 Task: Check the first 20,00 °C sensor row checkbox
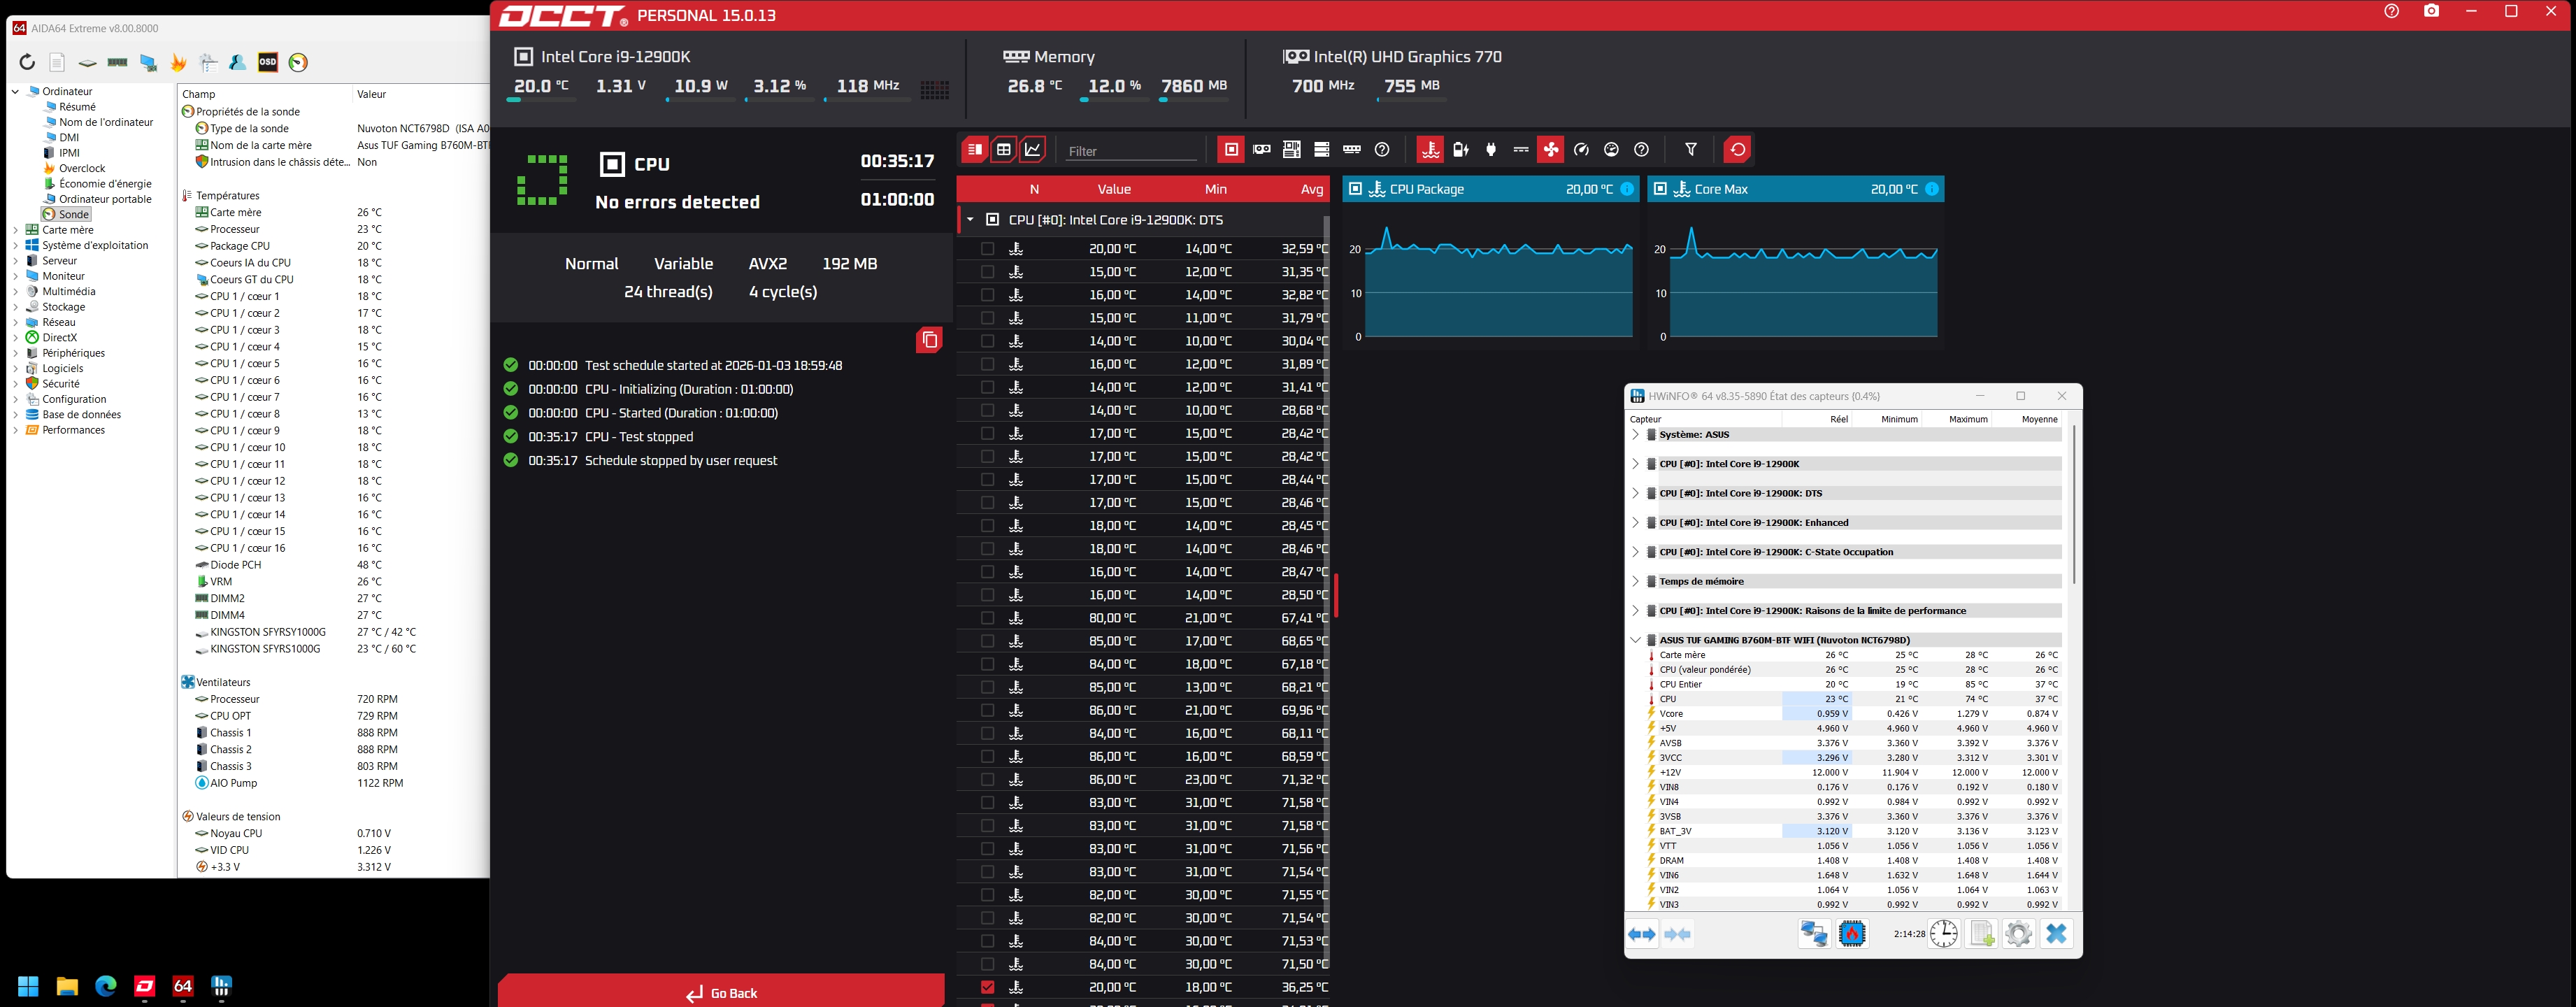point(988,249)
